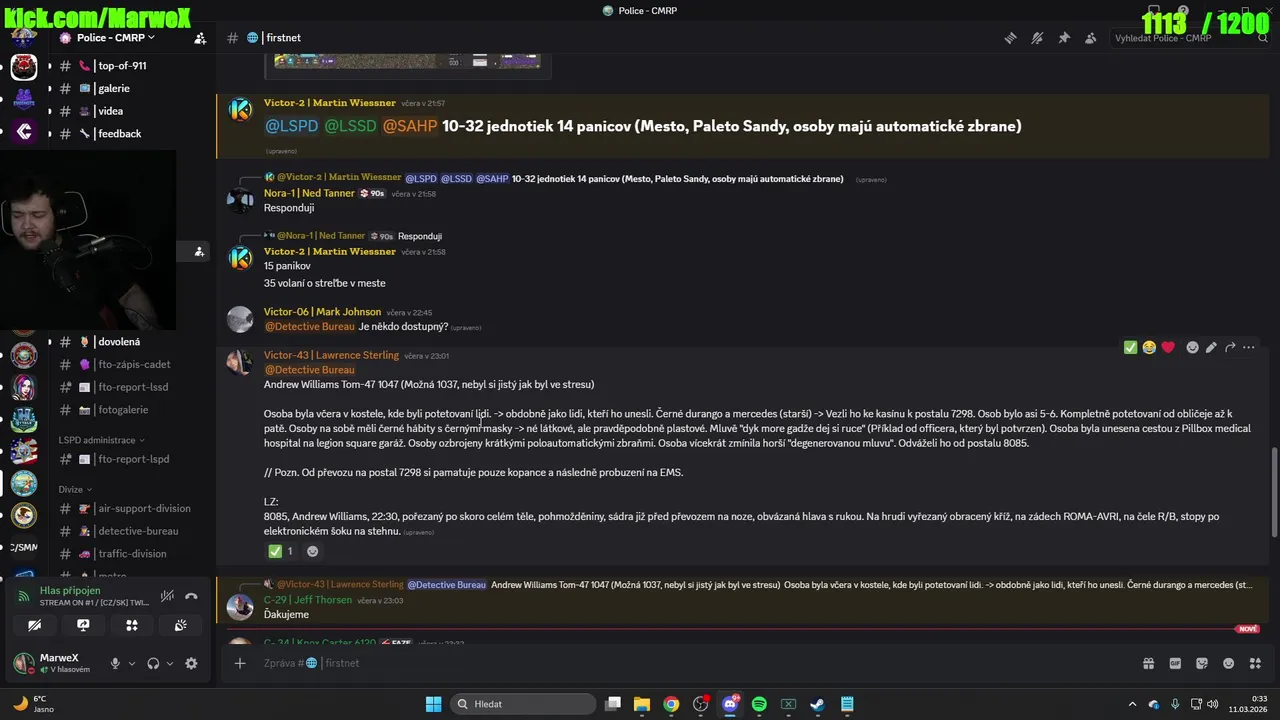Add red heart quick reaction
The width and height of the screenshot is (1280, 720).
pos(1168,347)
